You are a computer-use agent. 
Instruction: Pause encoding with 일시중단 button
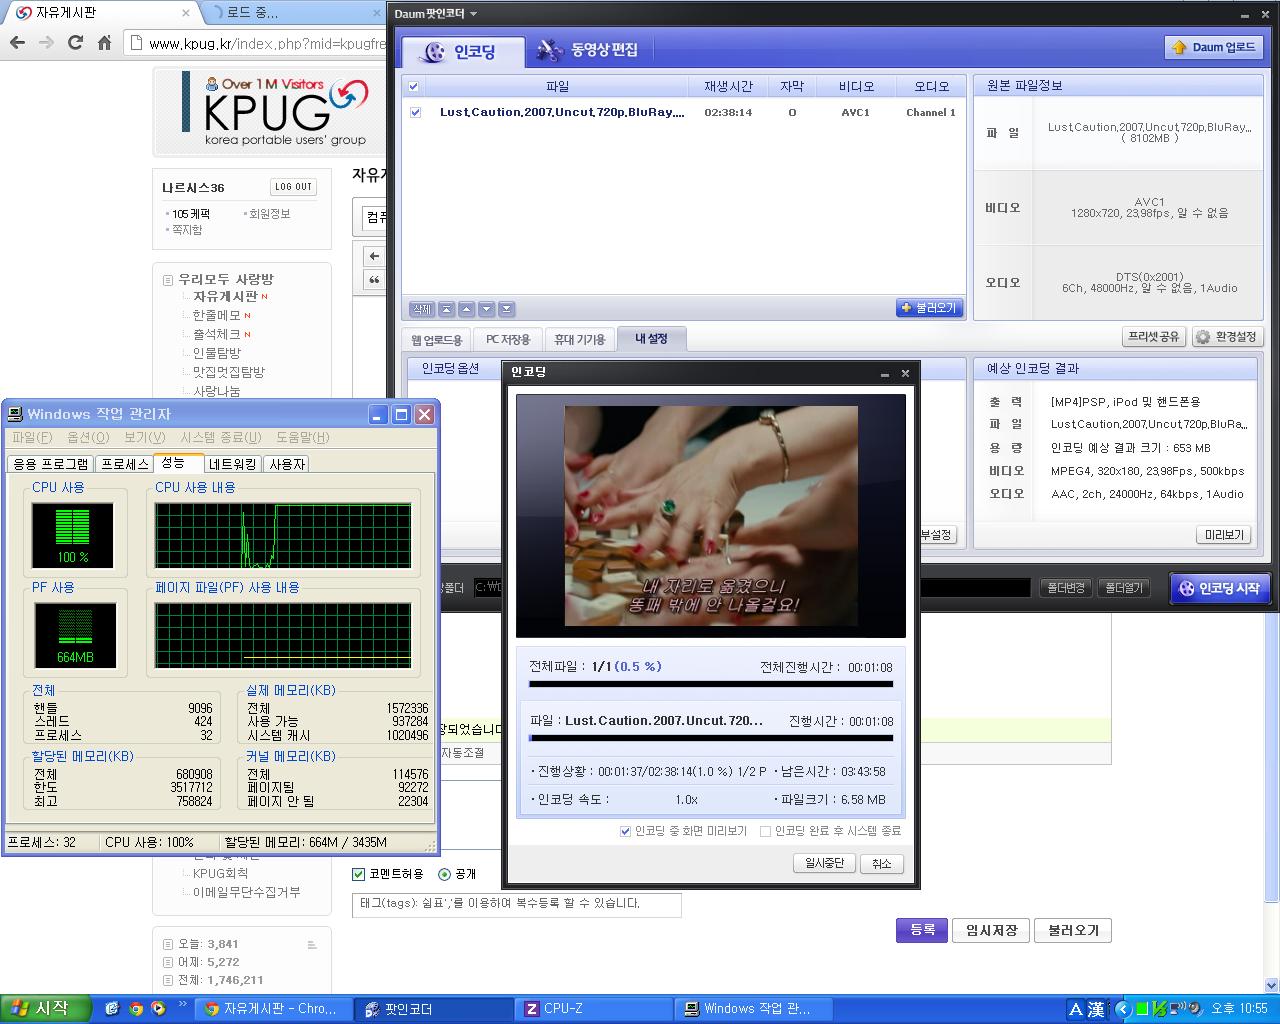click(824, 863)
